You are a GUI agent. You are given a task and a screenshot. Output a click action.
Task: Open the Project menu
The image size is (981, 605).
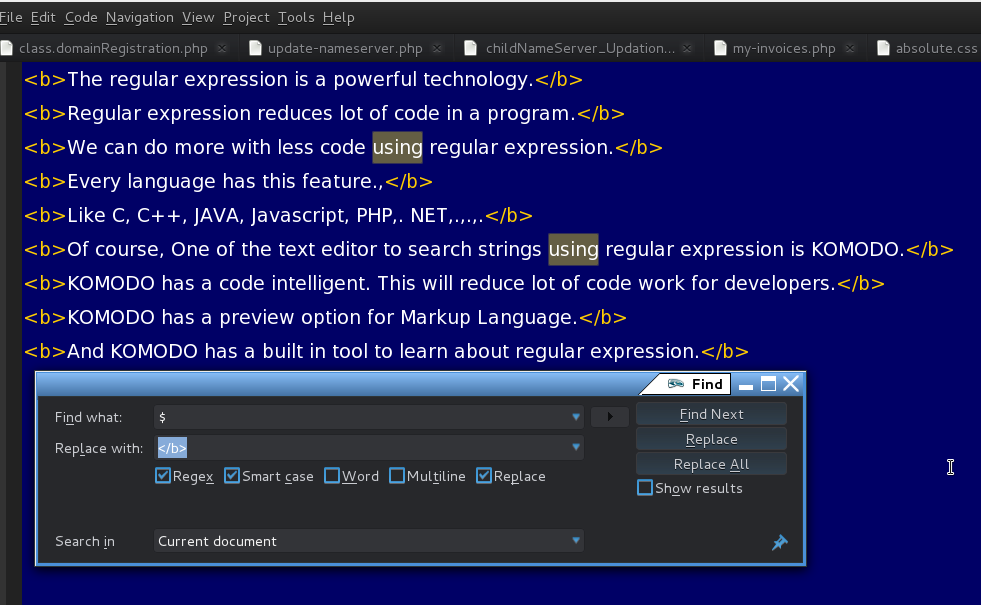pos(247,18)
